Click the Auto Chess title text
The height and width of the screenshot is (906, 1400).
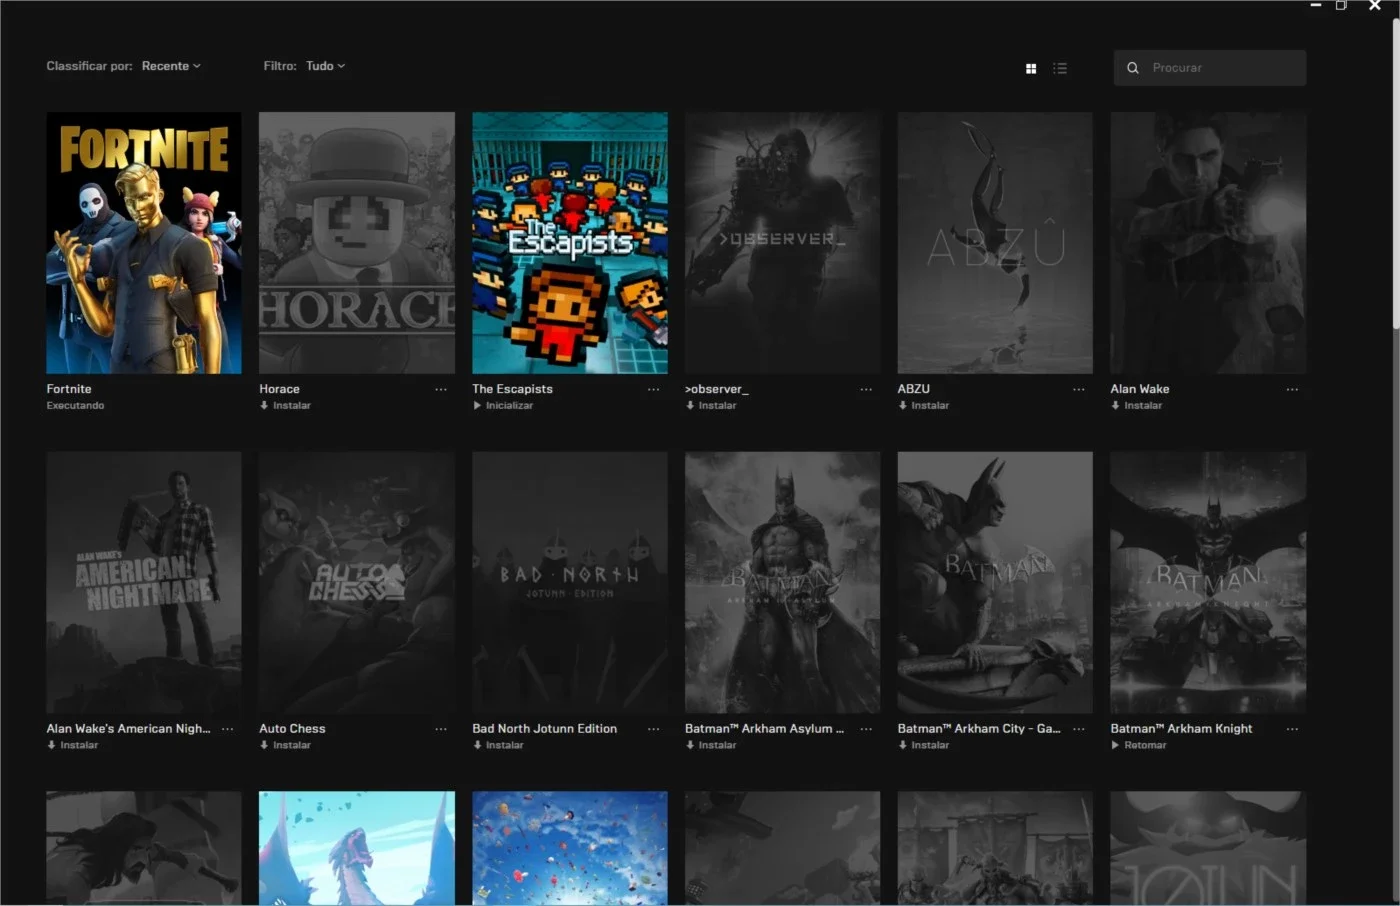tap(292, 729)
